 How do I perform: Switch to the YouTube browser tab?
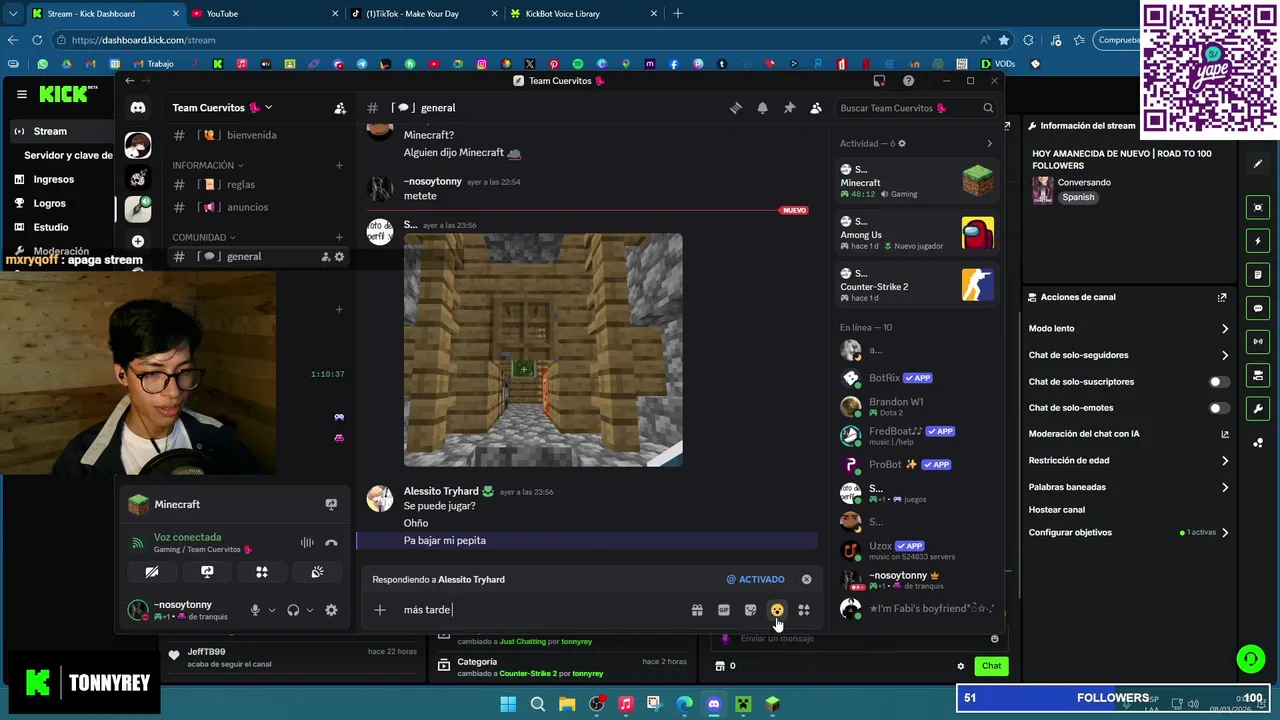click(x=264, y=14)
